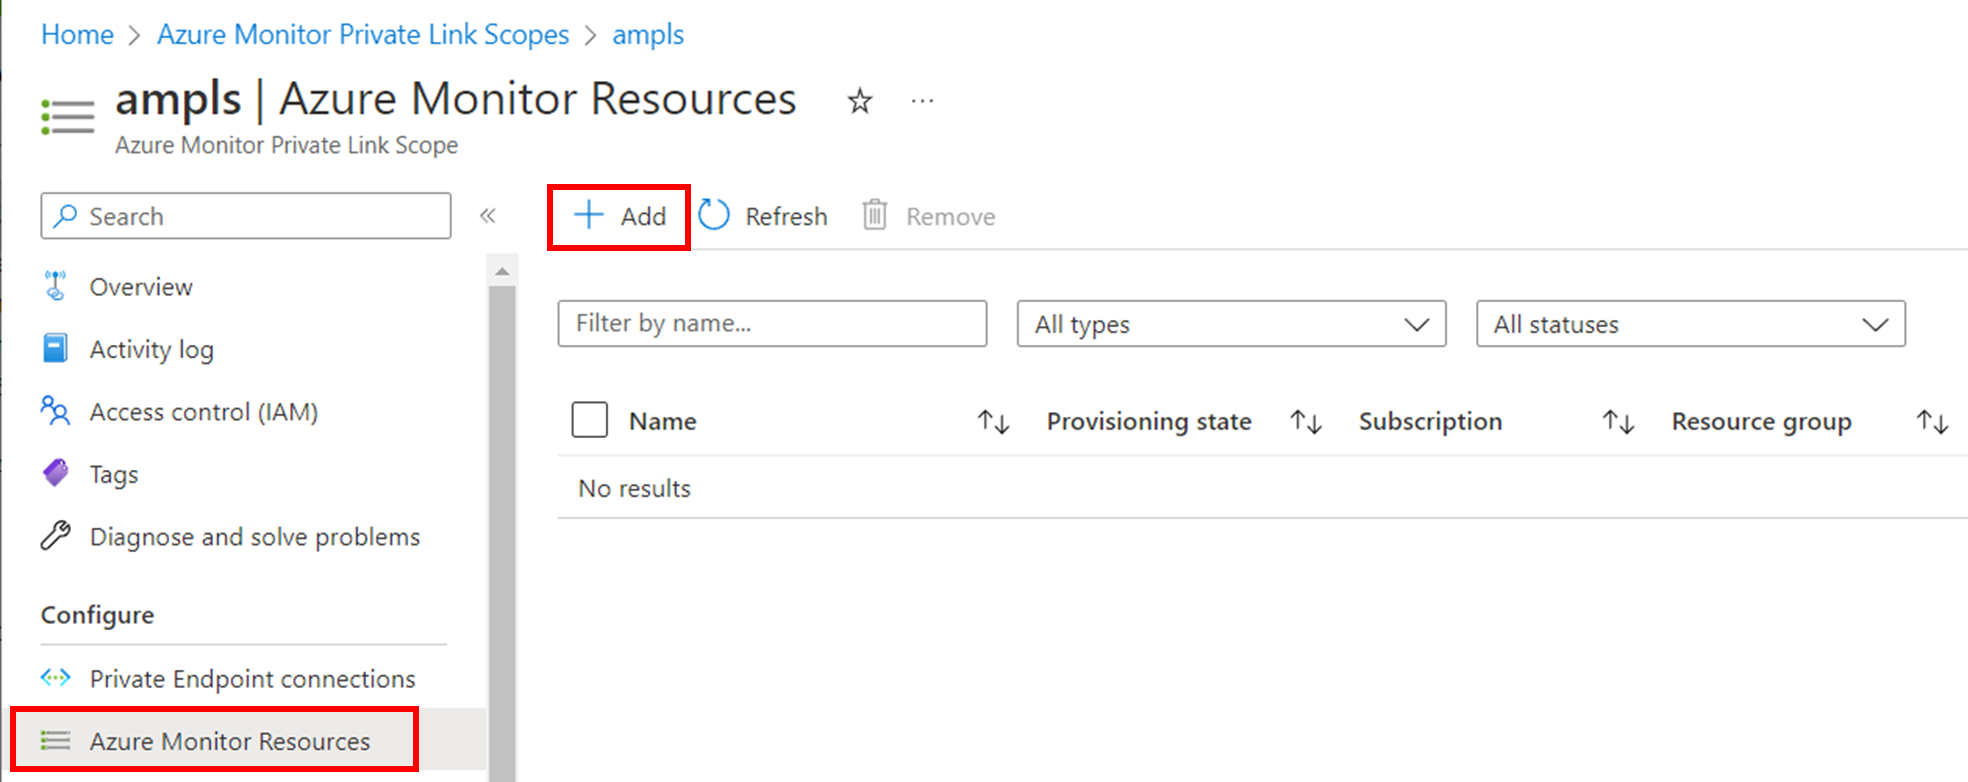Click the circular refresh icon

(714, 215)
